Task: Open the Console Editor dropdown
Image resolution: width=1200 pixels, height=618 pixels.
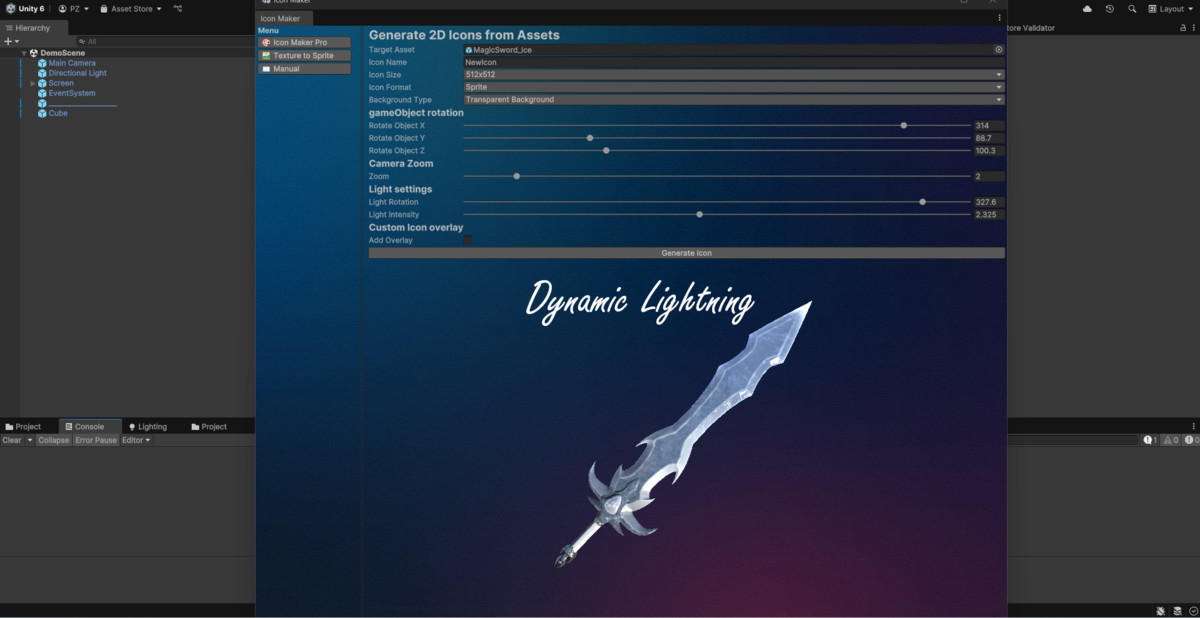Action: pyautogui.click(x=136, y=440)
